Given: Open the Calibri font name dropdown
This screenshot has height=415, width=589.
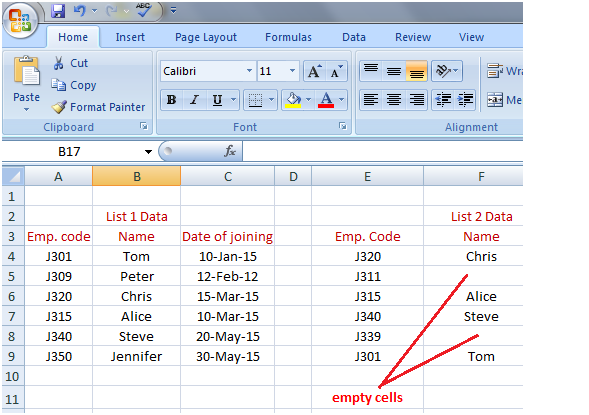Looking at the screenshot, I should [249, 71].
